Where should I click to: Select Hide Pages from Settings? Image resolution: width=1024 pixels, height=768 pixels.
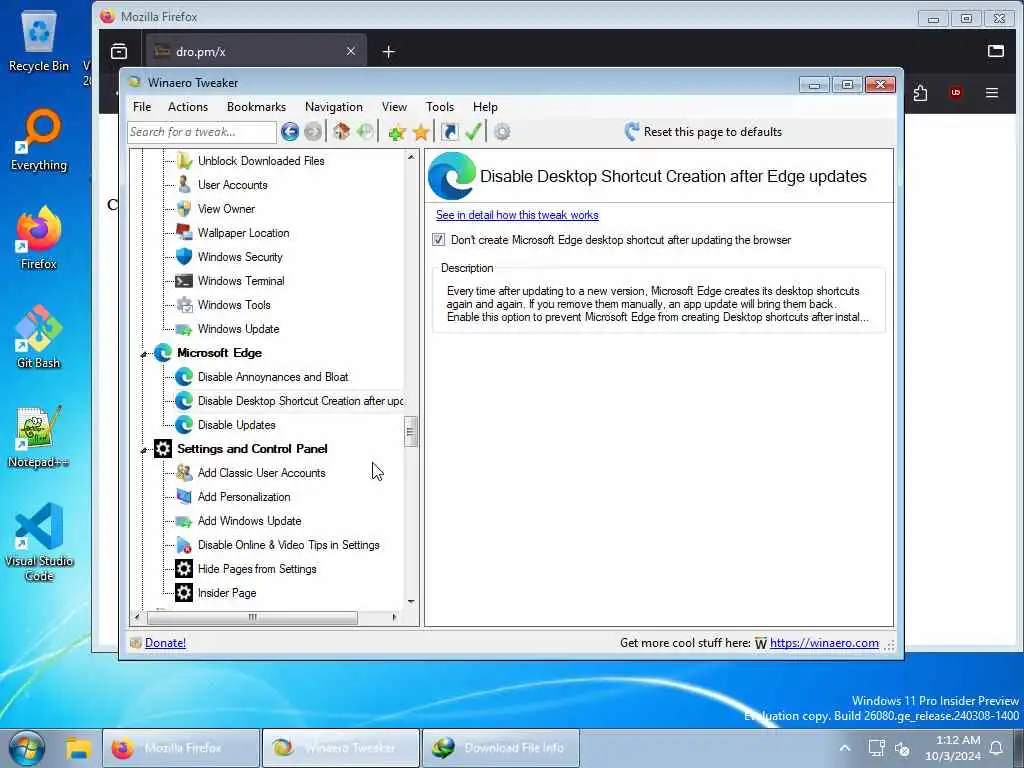coord(257,569)
